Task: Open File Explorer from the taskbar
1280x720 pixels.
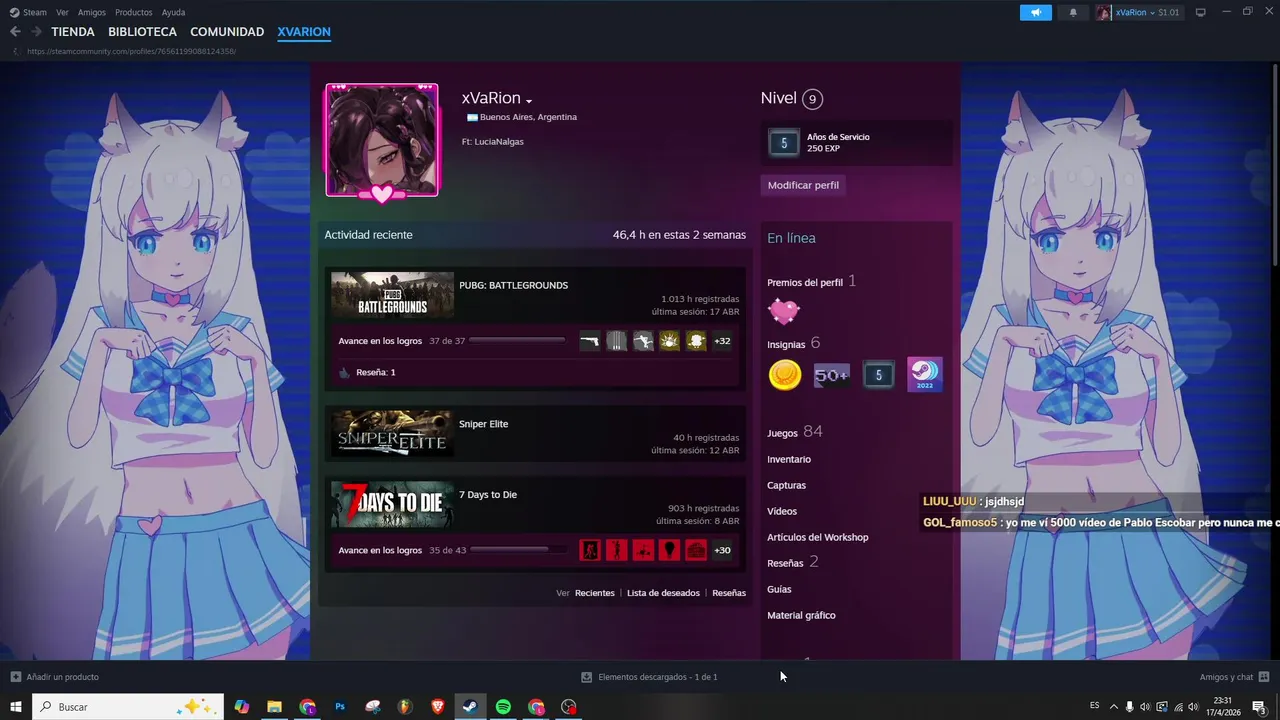Action: (274, 707)
